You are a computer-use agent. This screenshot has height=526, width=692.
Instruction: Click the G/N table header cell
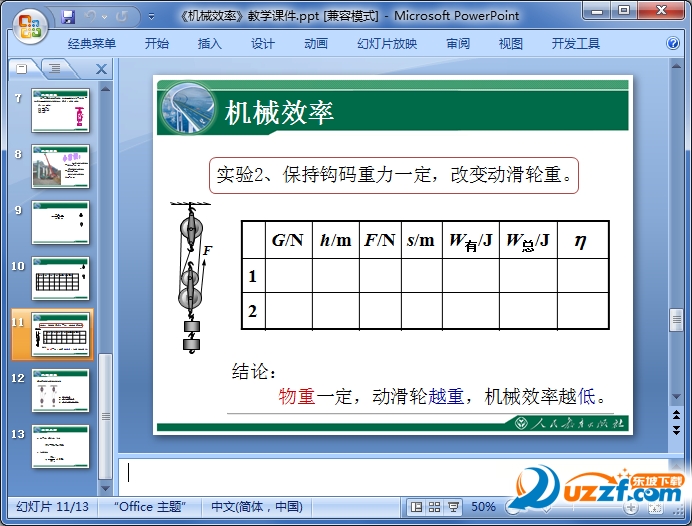point(289,240)
